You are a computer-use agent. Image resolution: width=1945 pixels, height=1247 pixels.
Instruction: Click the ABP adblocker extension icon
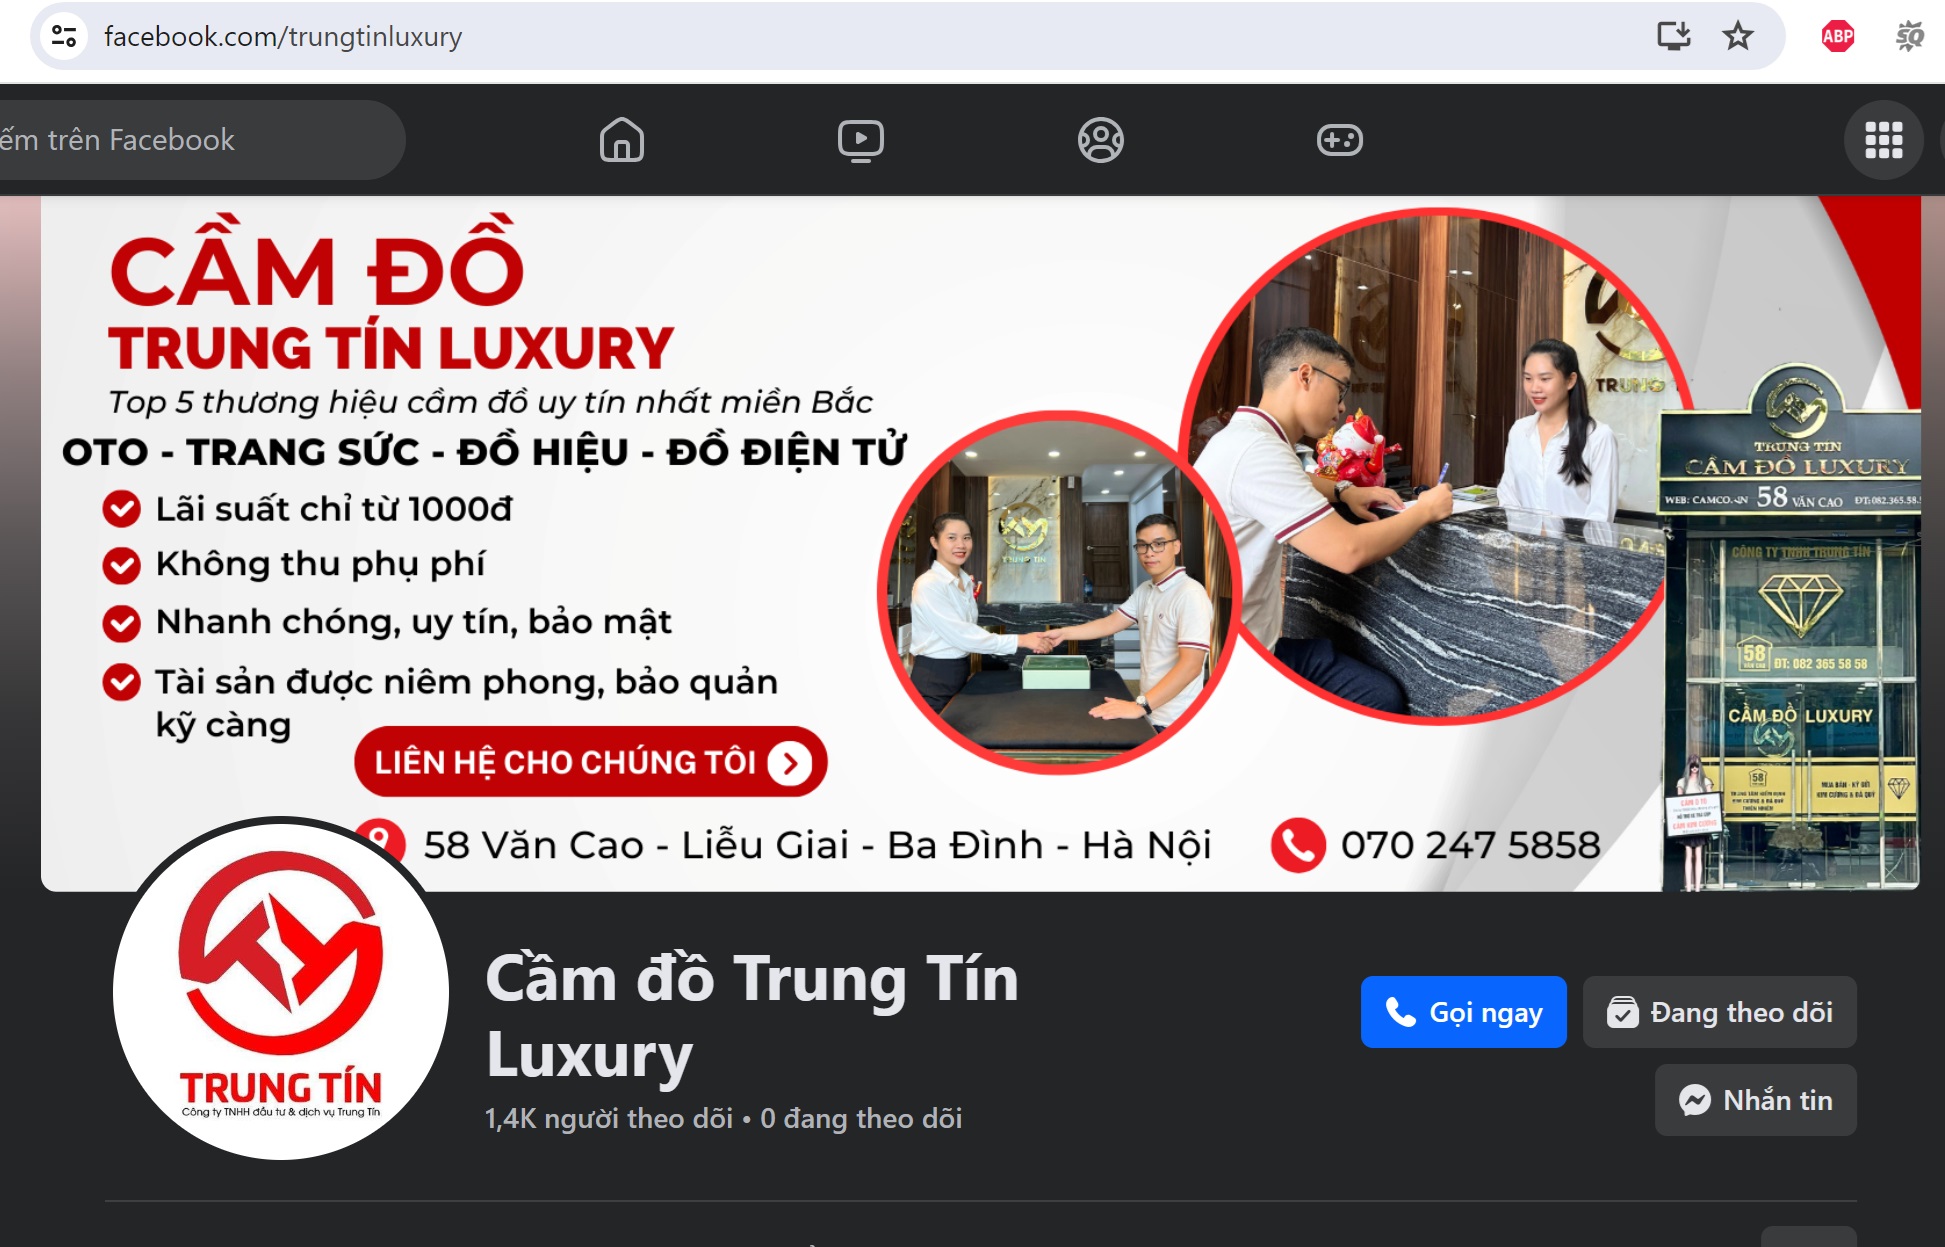(x=1836, y=37)
